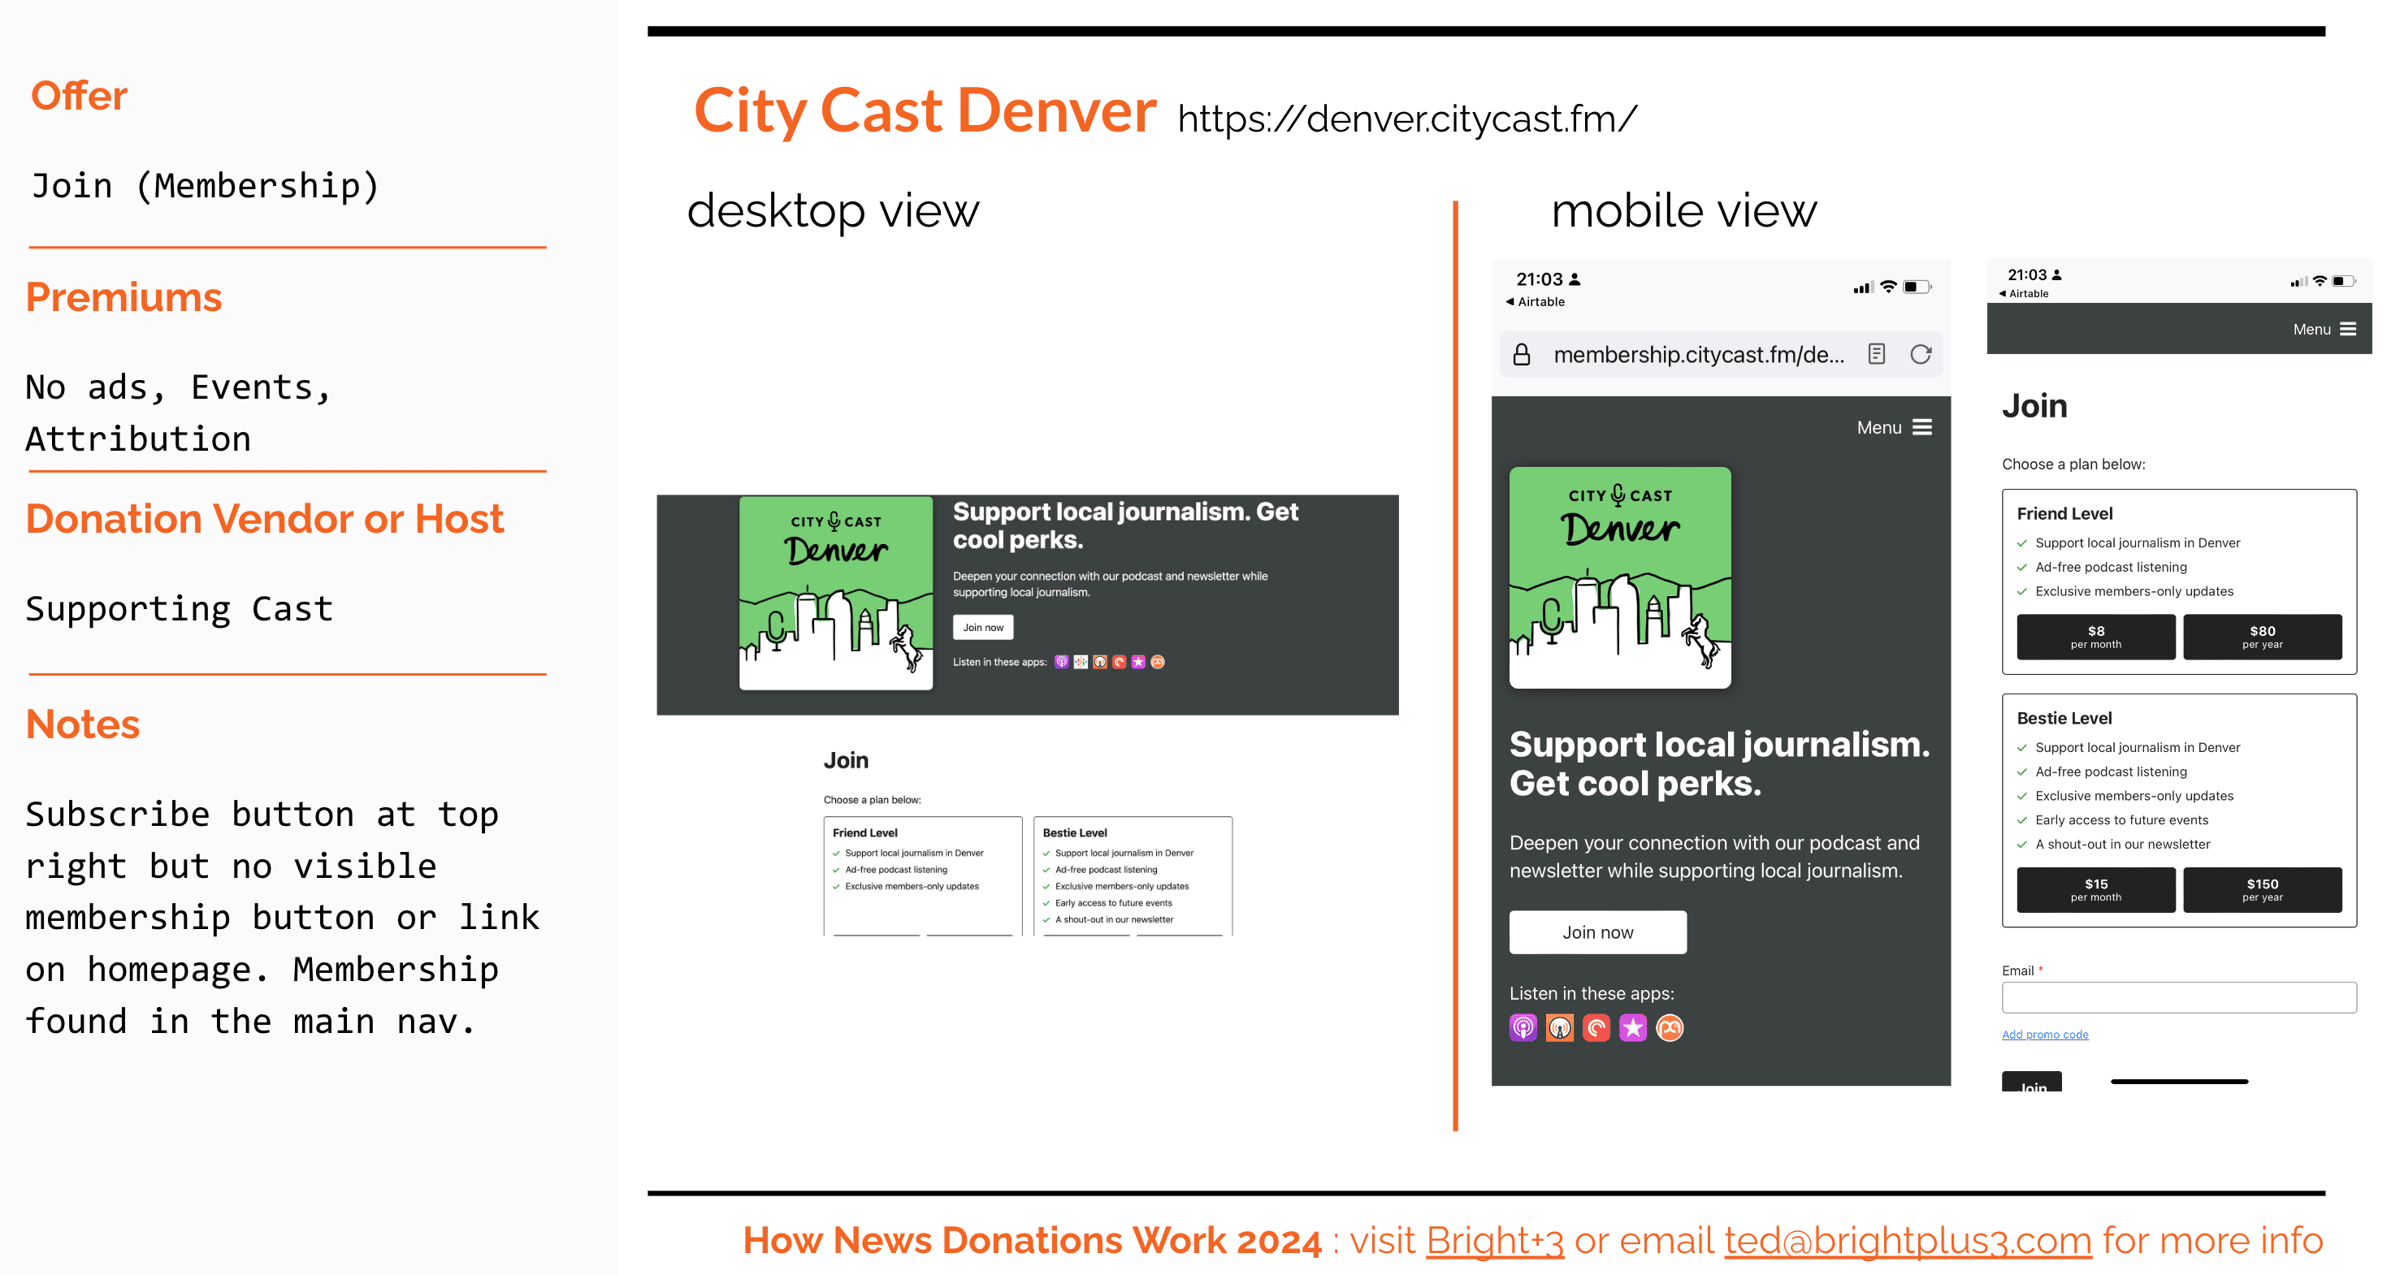The width and height of the screenshot is (2400, 1275).
Task: Click the ted@brightplus3.com email link
Action: click(1907, 1241)
